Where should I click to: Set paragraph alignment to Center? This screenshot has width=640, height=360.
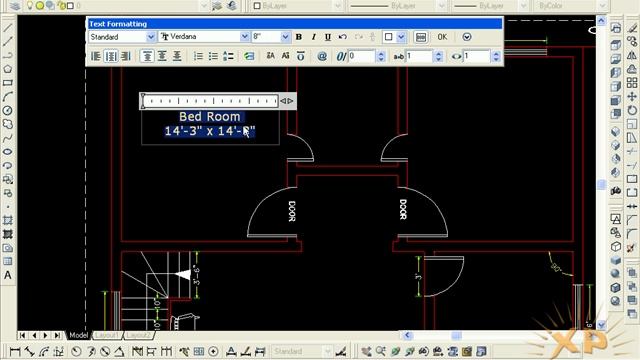(111, 56)
